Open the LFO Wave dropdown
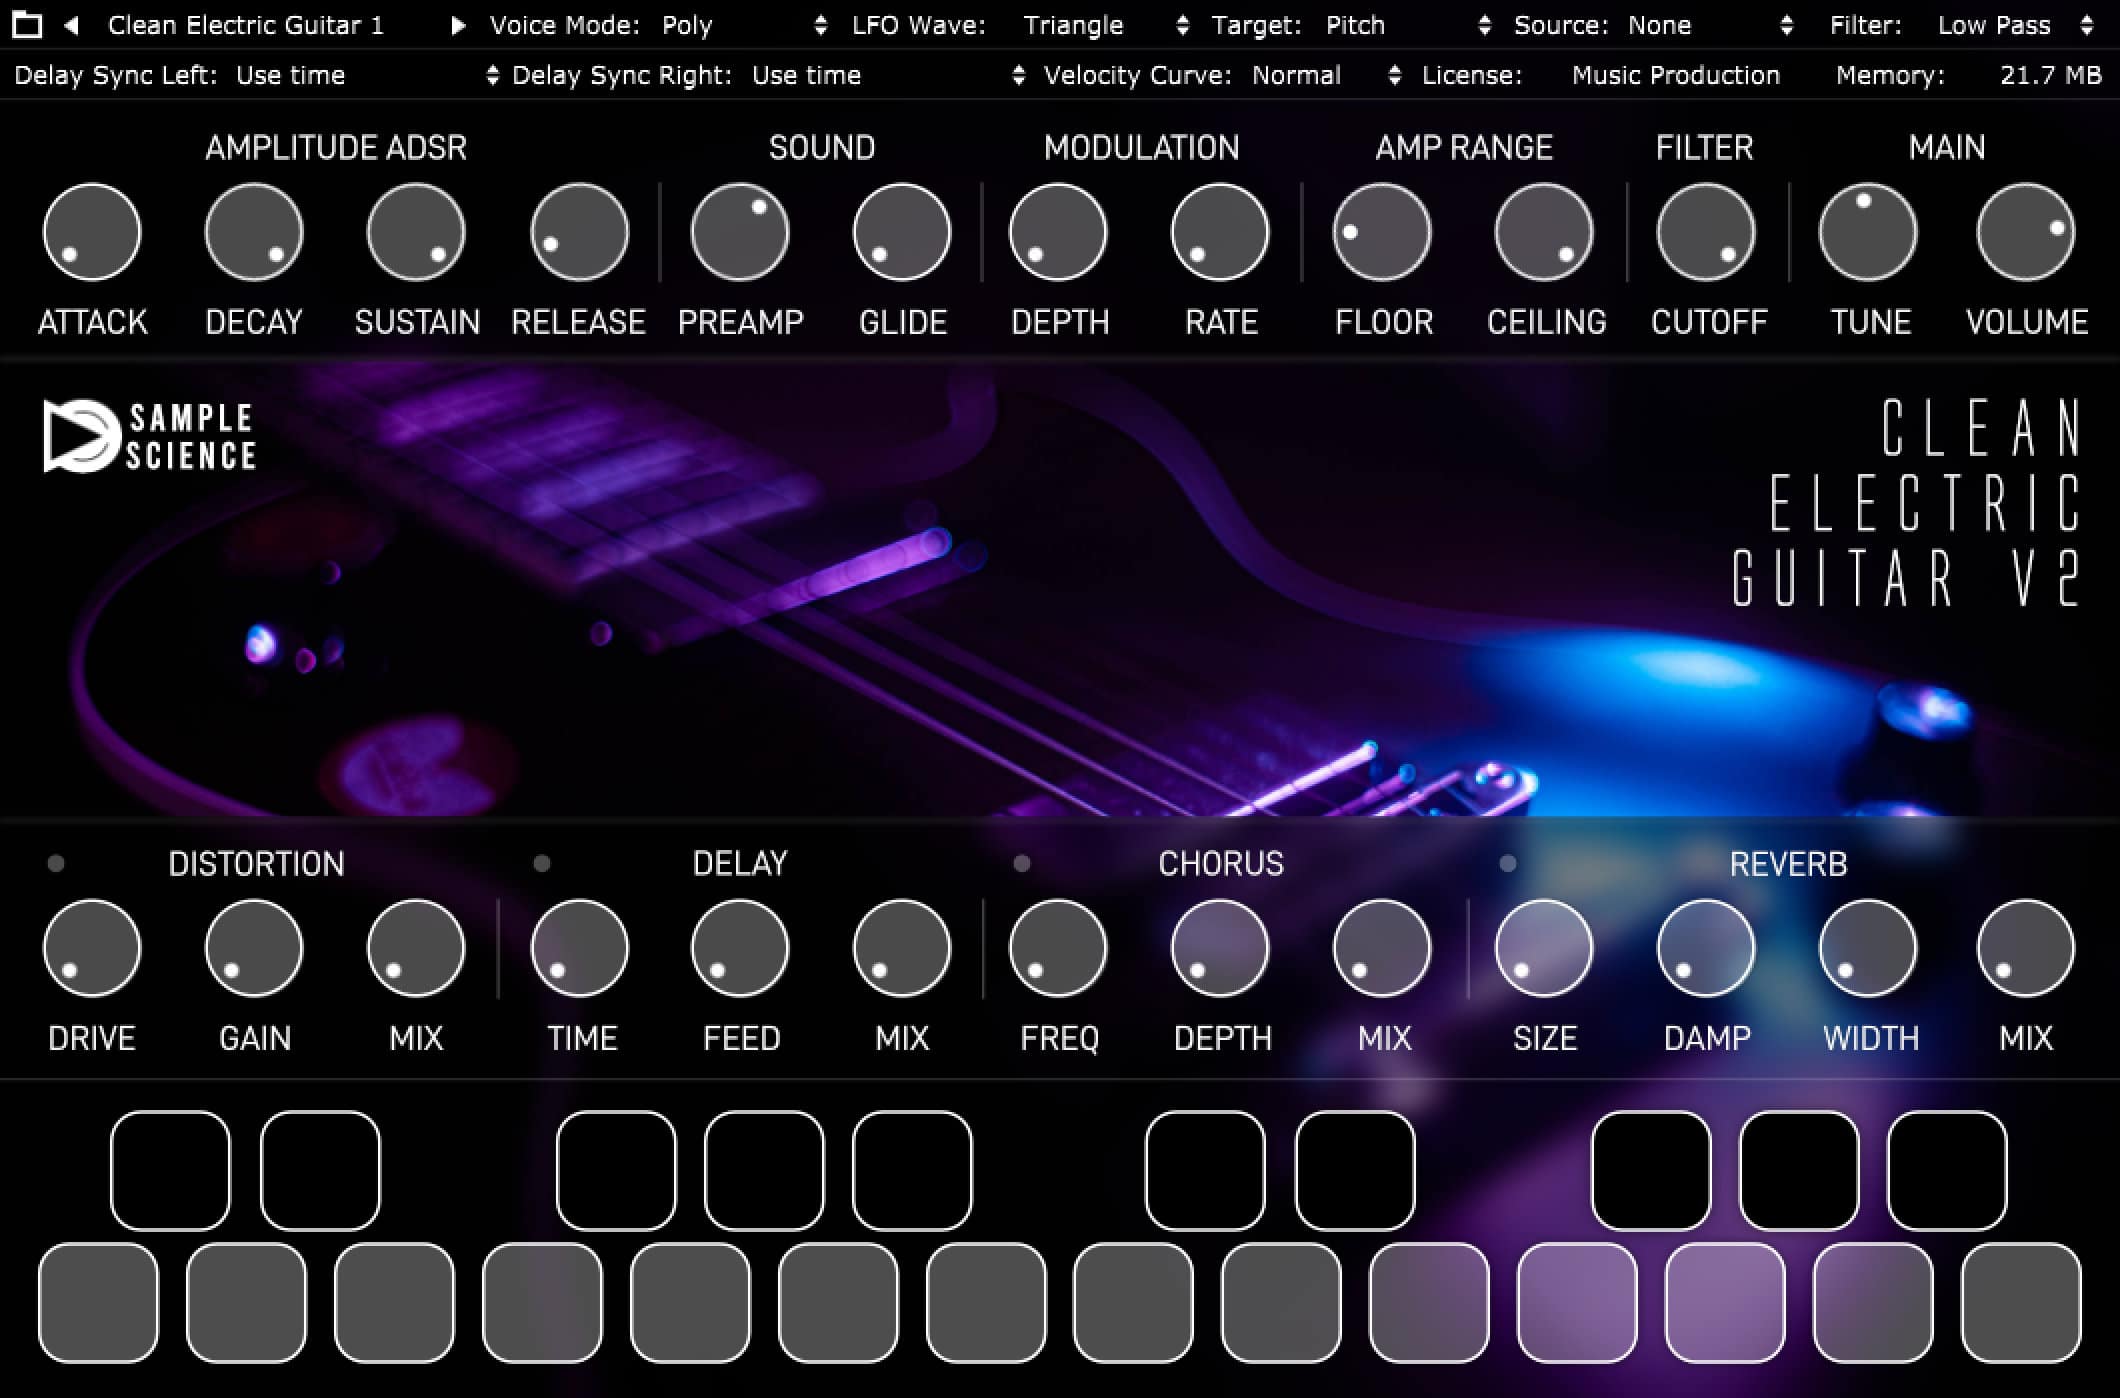Viewport: 2120px width, 1398px height. [1106, 25]
